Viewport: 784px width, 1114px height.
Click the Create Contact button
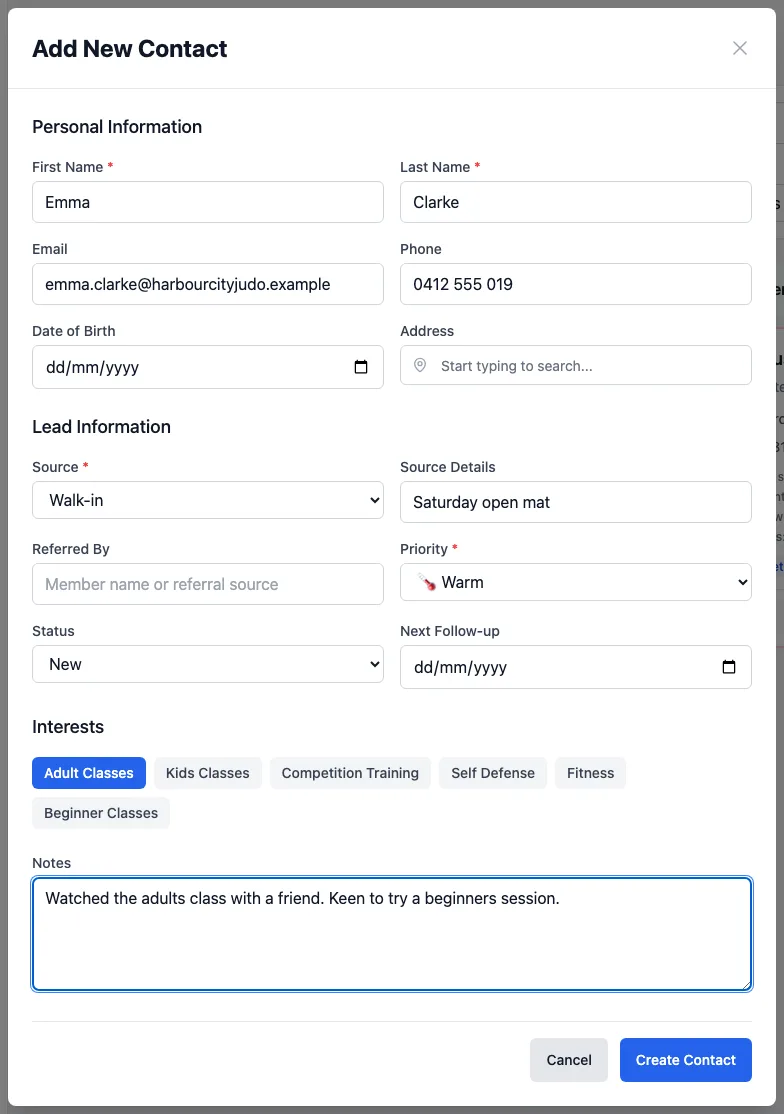pos(685,1060)
